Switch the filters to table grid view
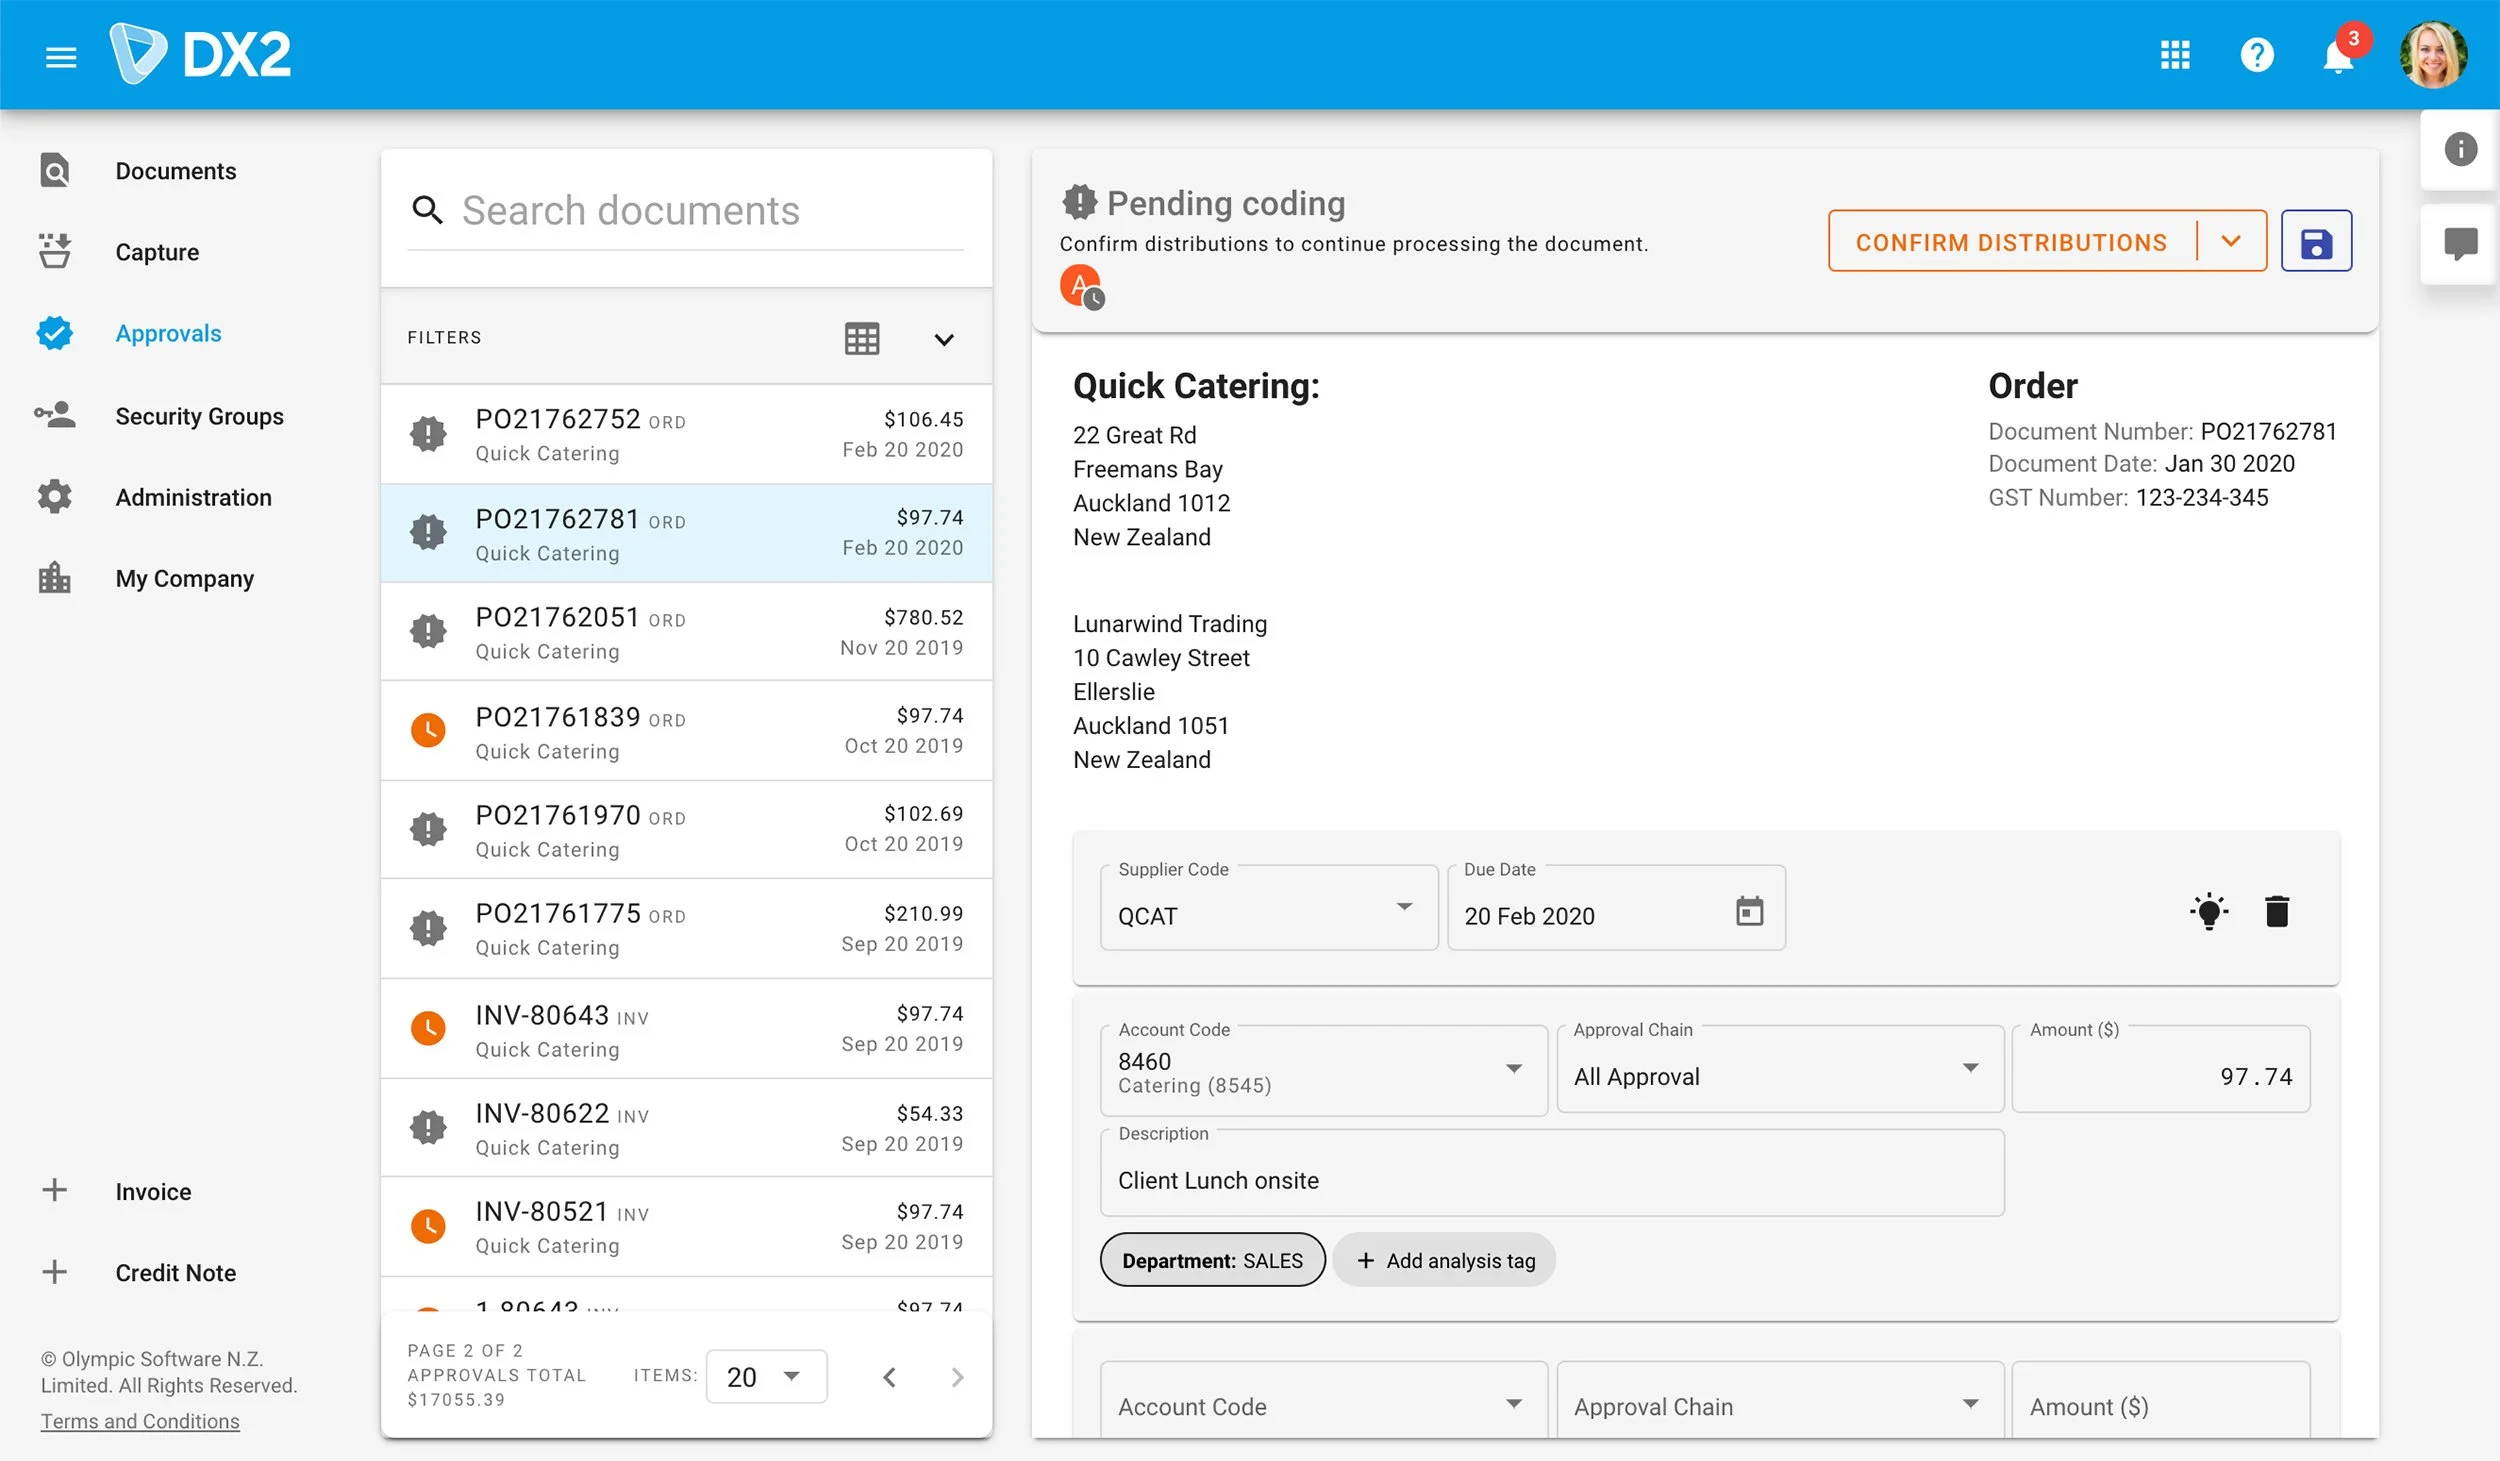The height and width of the screenshot is (1461, 2500). coord(861,339)
